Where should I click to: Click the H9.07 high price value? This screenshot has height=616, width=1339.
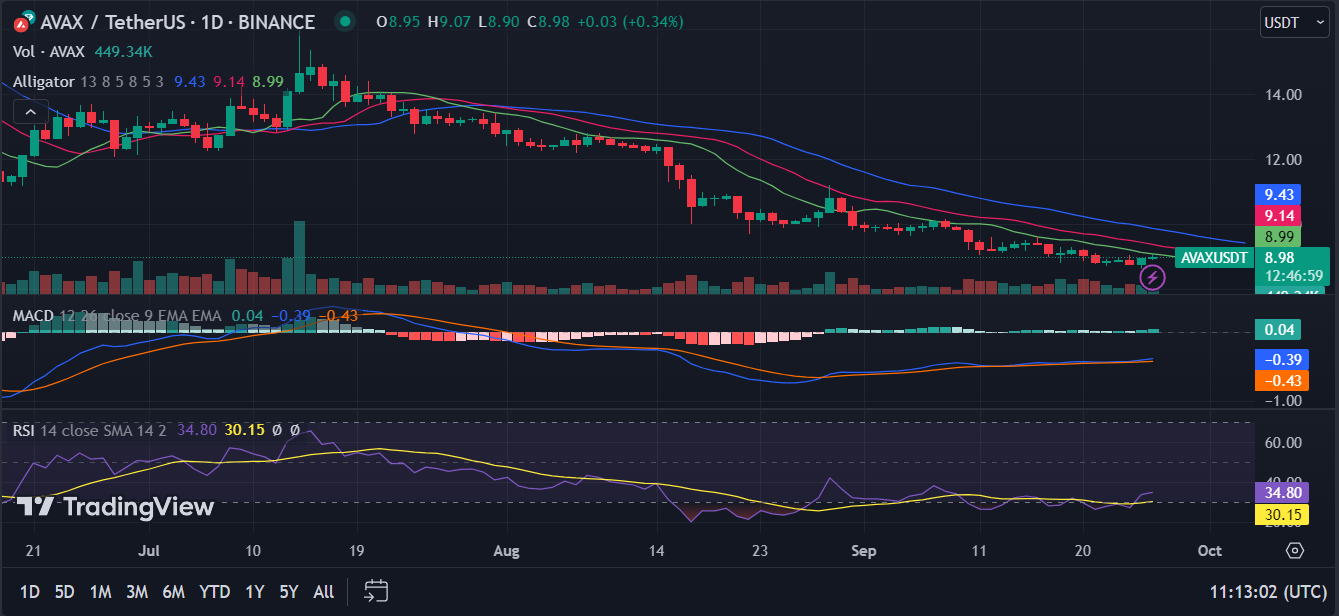[x=449, y=21]
